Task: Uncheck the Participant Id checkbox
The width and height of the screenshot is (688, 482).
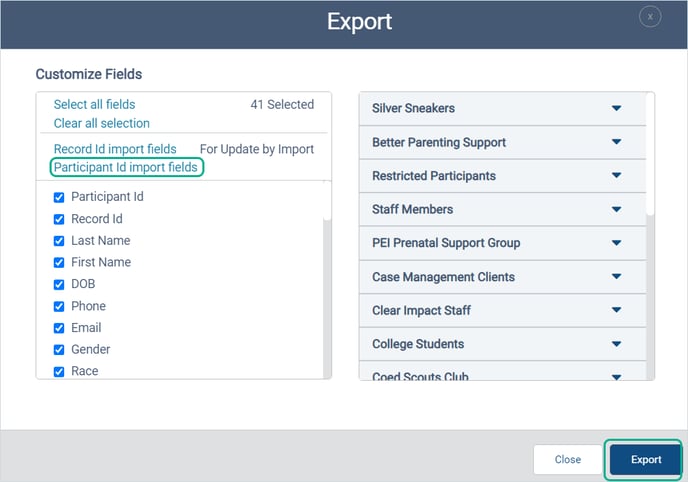Action: [59, 197]
